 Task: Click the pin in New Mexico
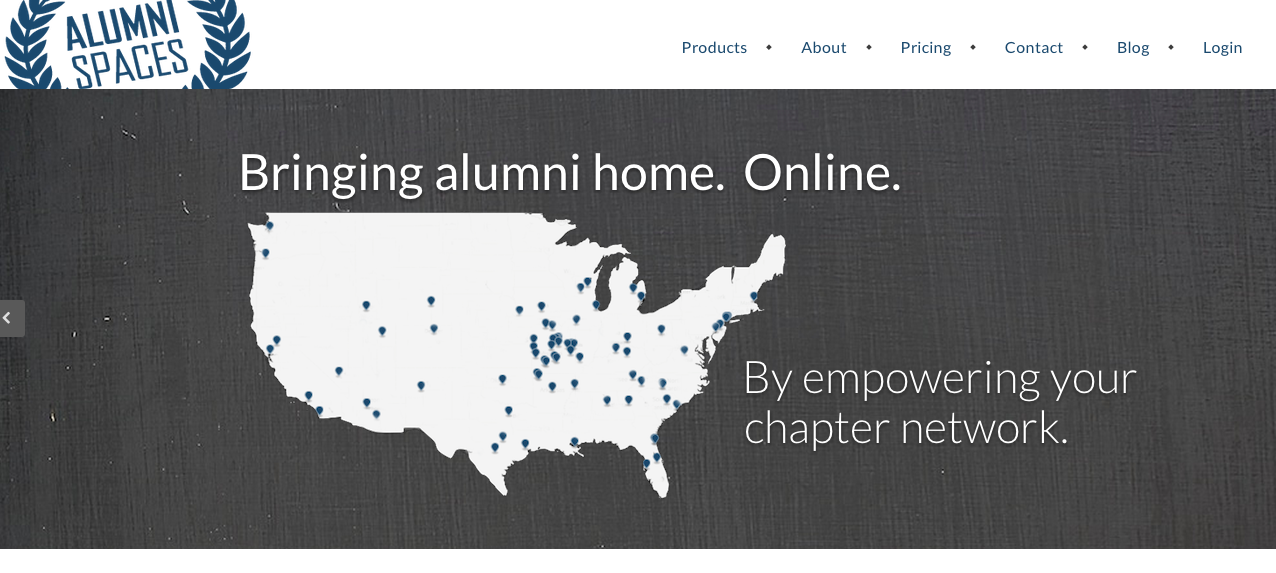click(x=421, y=385)
